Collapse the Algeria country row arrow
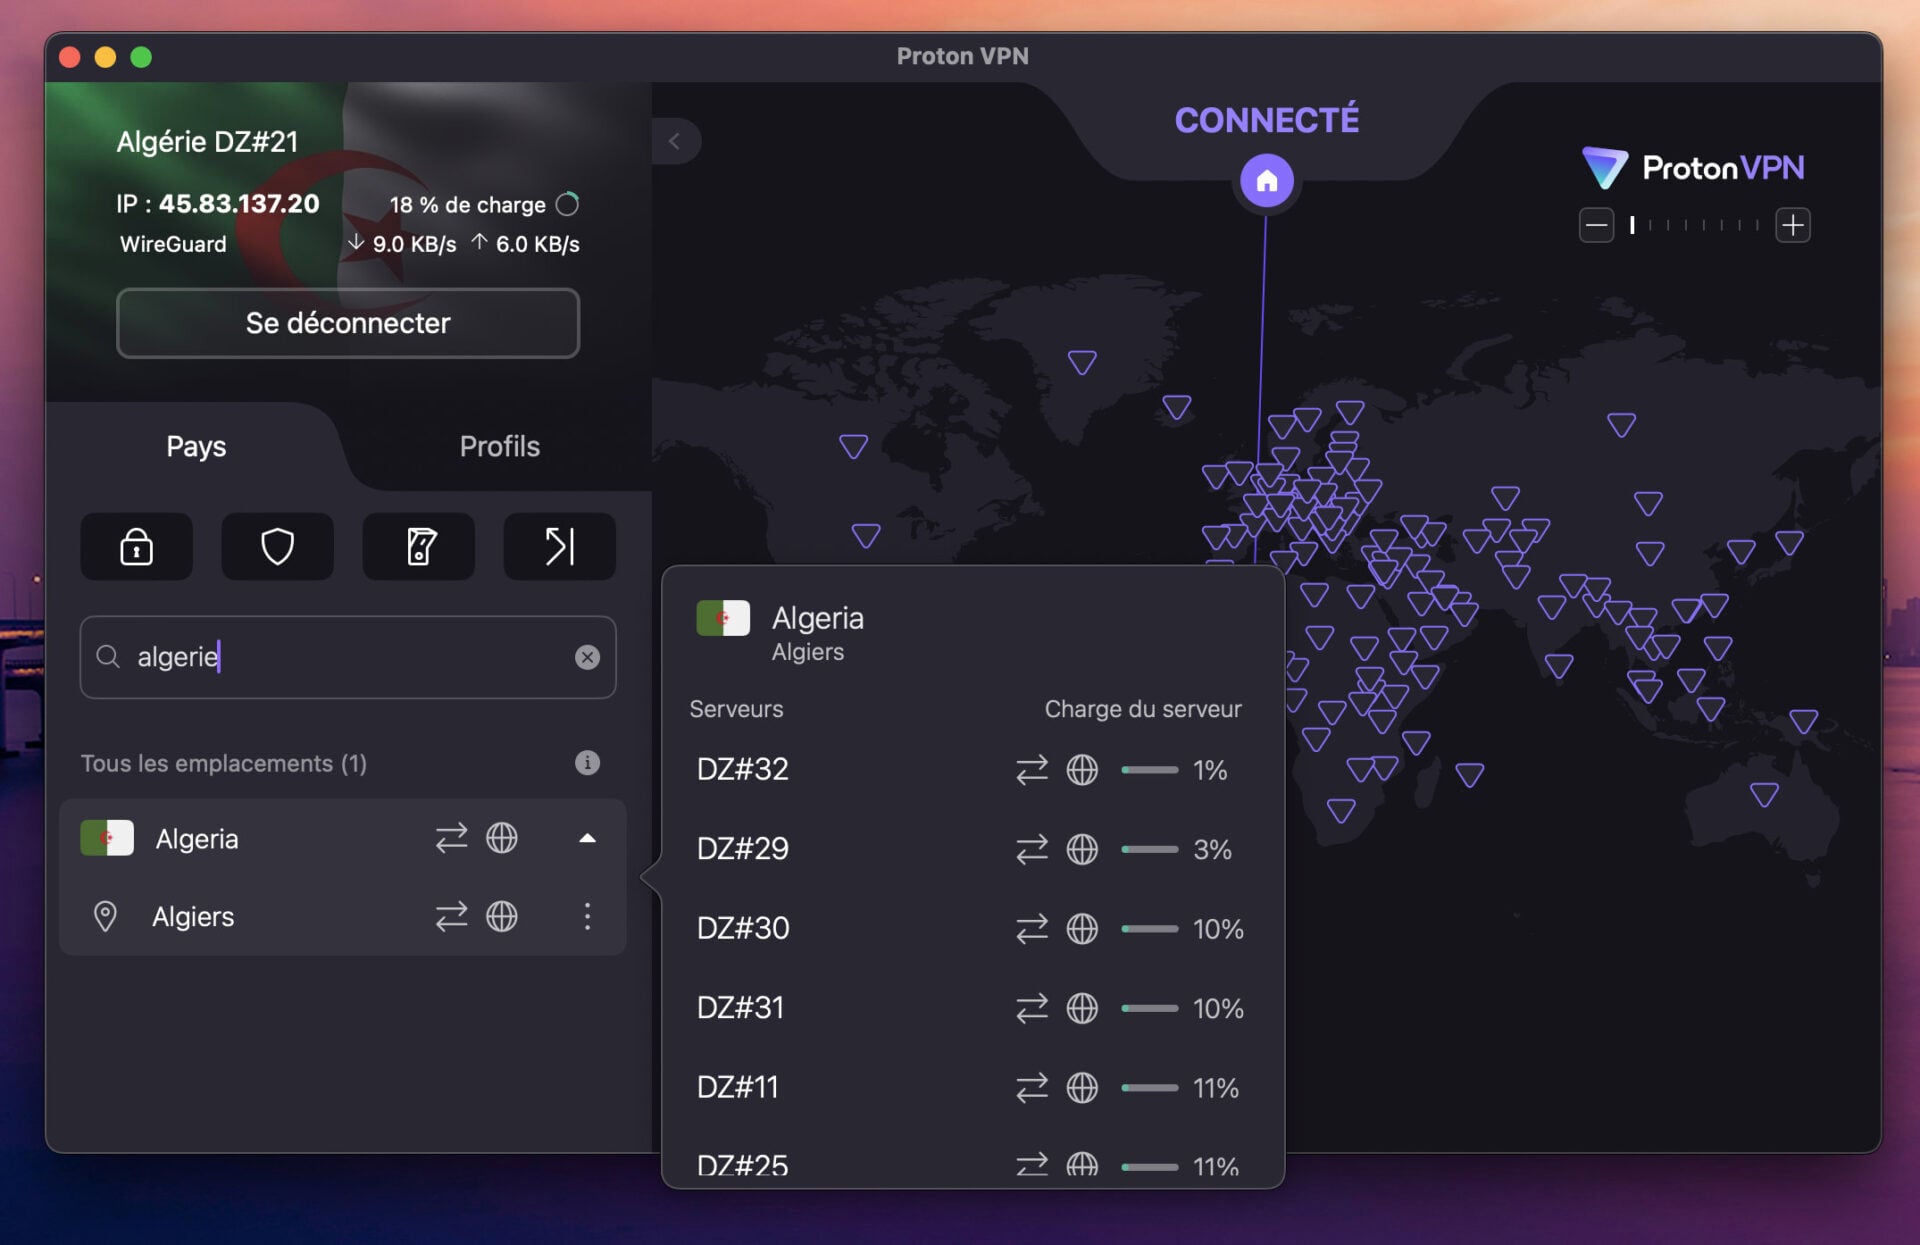Image resolution: width=1920 pixels, height=1245 pixels. [x=587, y=838]
